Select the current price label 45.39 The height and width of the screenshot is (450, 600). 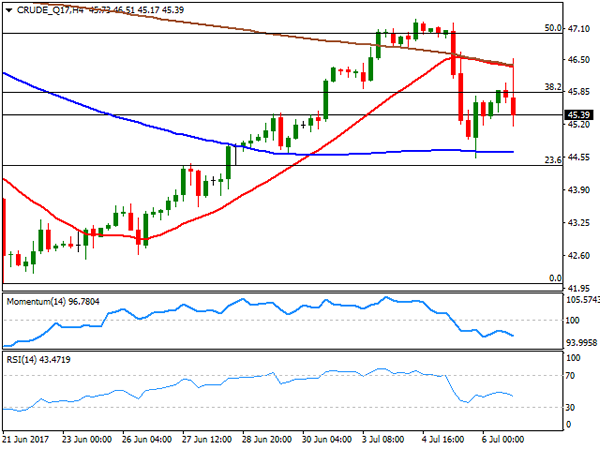tap(579, 115)
